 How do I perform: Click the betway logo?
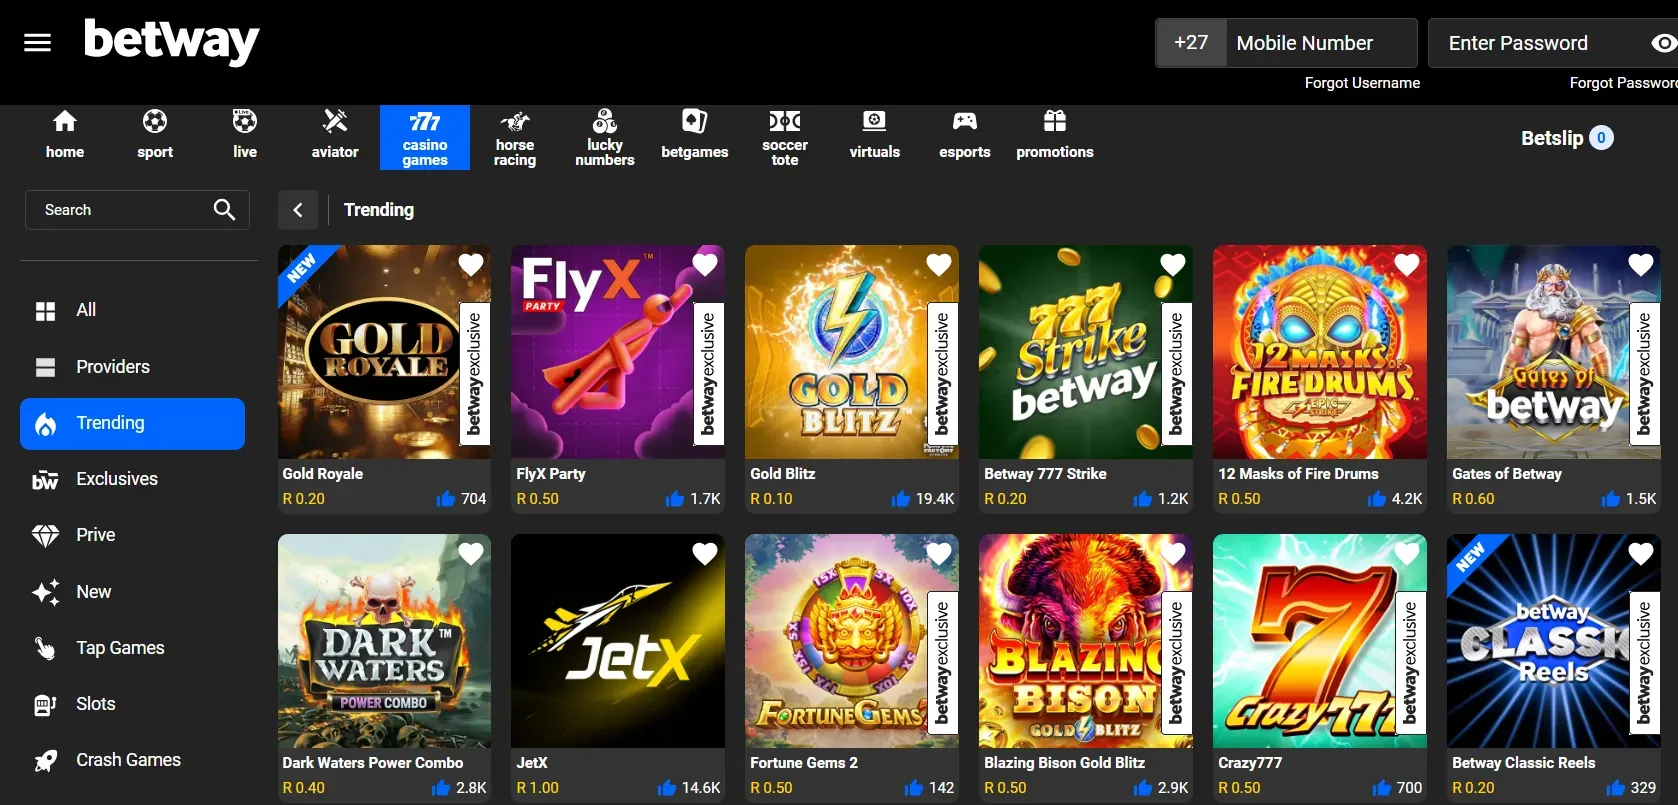click(x=171, y=41)
